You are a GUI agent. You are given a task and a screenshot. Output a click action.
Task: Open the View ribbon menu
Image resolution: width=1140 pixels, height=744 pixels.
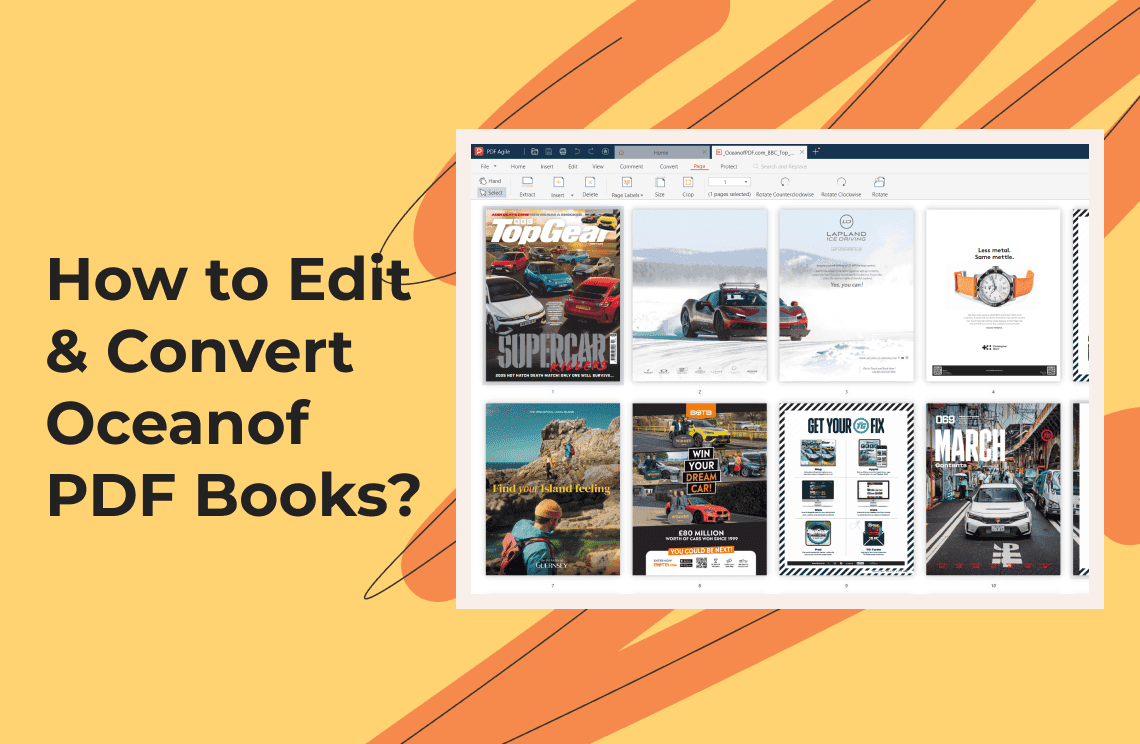(598, 167)
